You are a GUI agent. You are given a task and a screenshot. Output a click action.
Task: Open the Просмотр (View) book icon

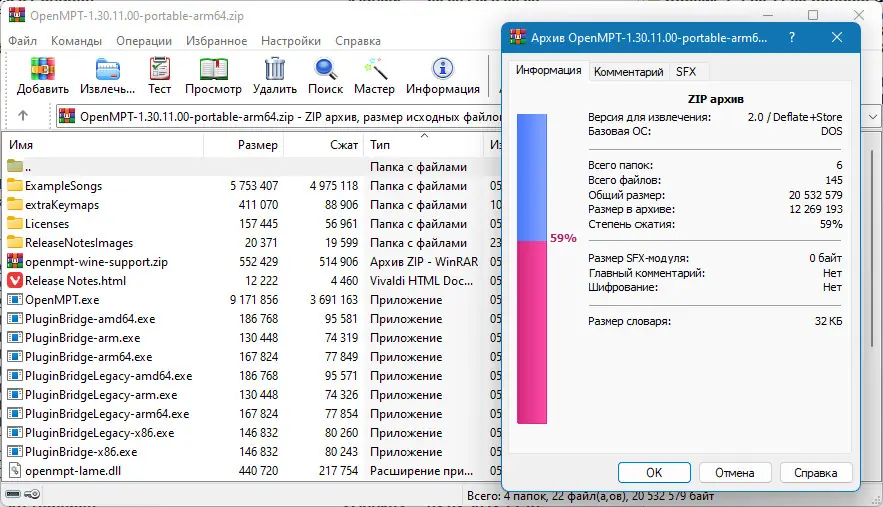[213, 69]
